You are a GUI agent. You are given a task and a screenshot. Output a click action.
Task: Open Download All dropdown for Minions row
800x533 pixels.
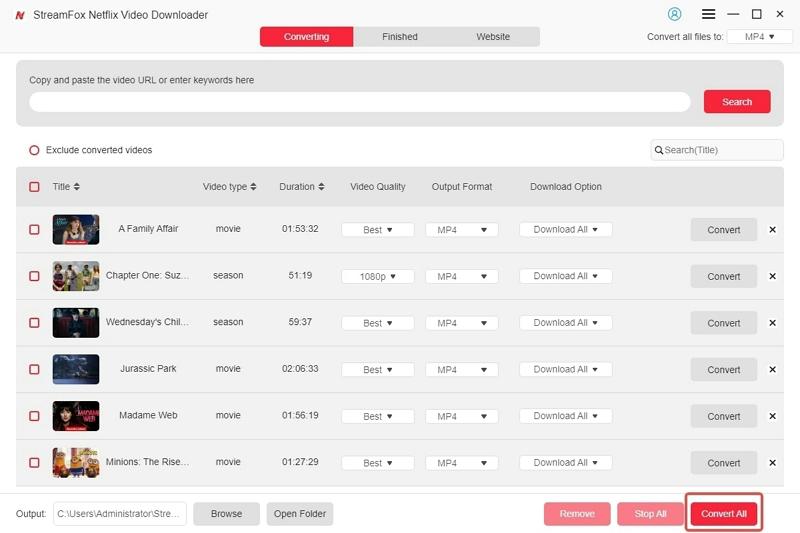pos(566,463)
